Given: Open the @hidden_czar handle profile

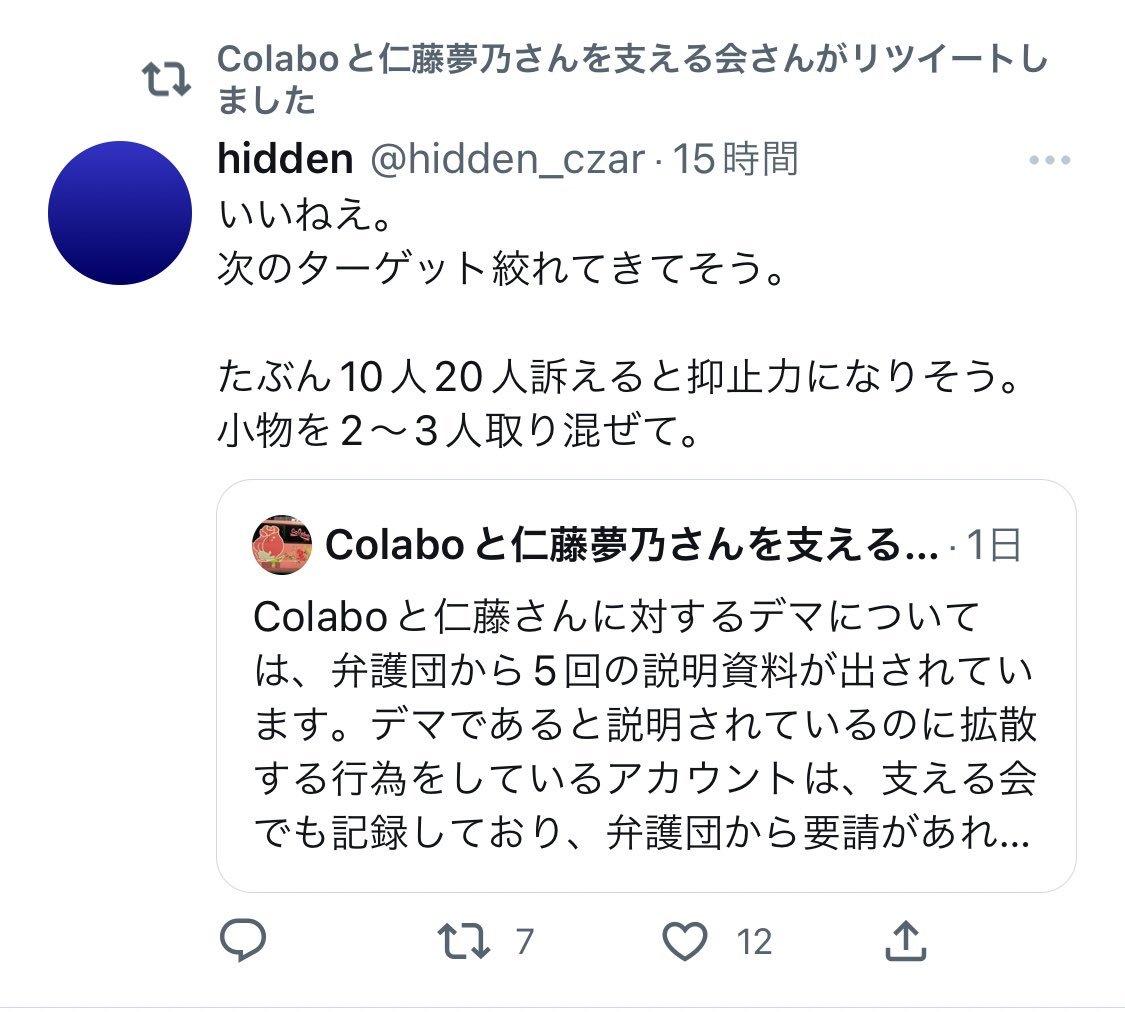Looking at the screenshot, I should (x=507, y=159).
